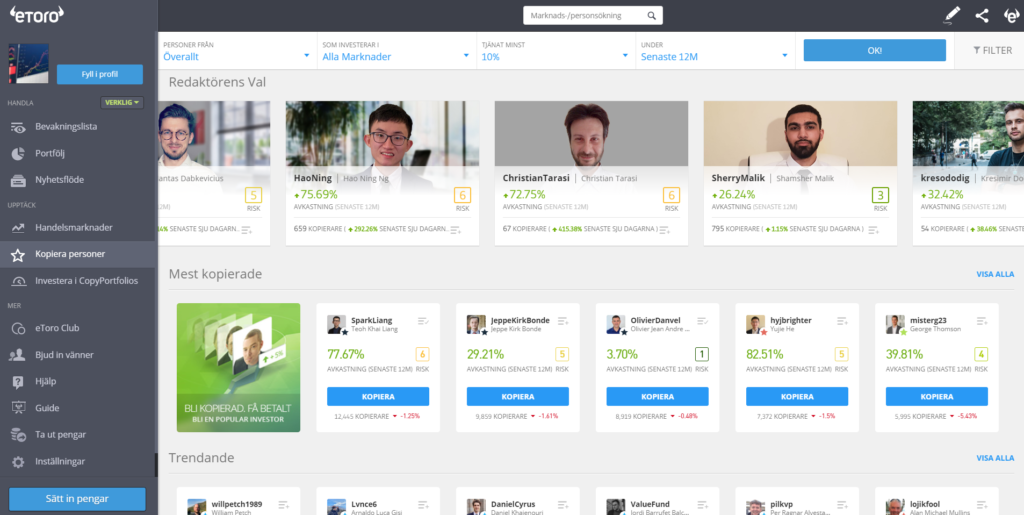Expand the Som investerar i dropdown
The height and width of the screenshot is (515, 1024).
click(x=396, y=52)
